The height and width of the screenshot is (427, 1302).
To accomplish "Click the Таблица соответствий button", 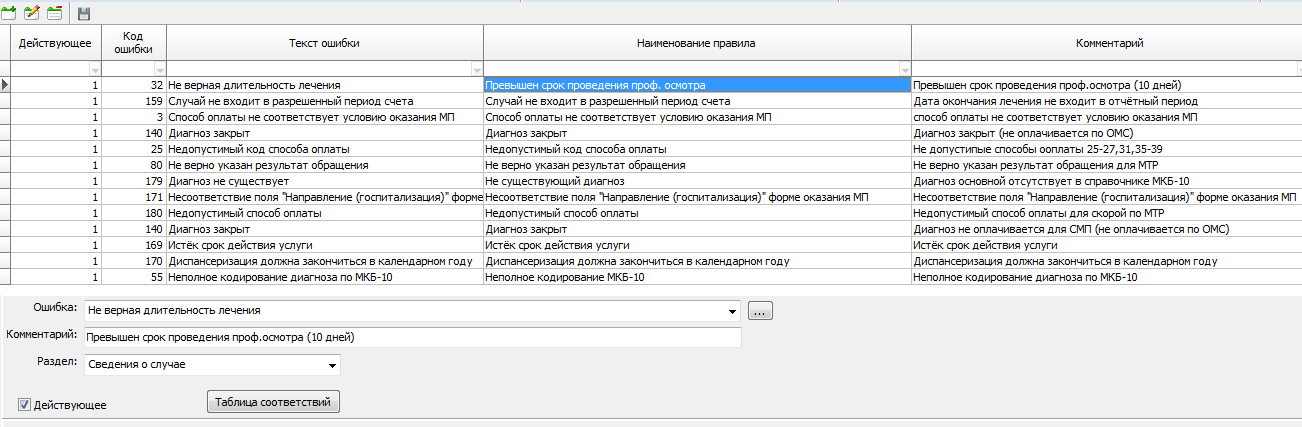I will pyautogui.click(x=273, y=402).
